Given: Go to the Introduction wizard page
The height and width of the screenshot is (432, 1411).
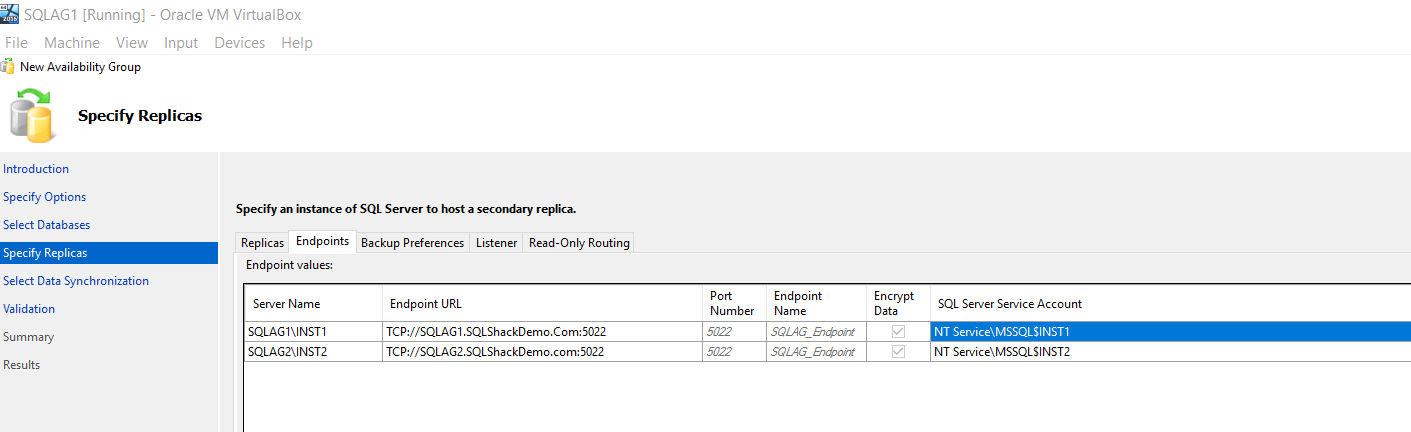Looking at the screenshot, I should pyautogui.click(x=36, y=169).
